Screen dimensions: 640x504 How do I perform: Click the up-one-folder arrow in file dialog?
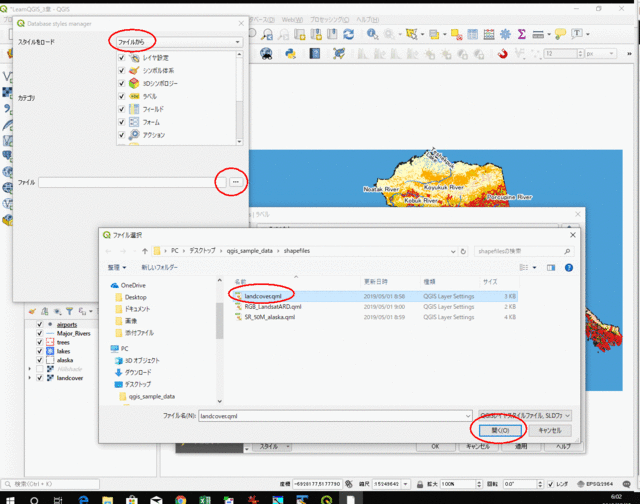[x=144, y=251]
